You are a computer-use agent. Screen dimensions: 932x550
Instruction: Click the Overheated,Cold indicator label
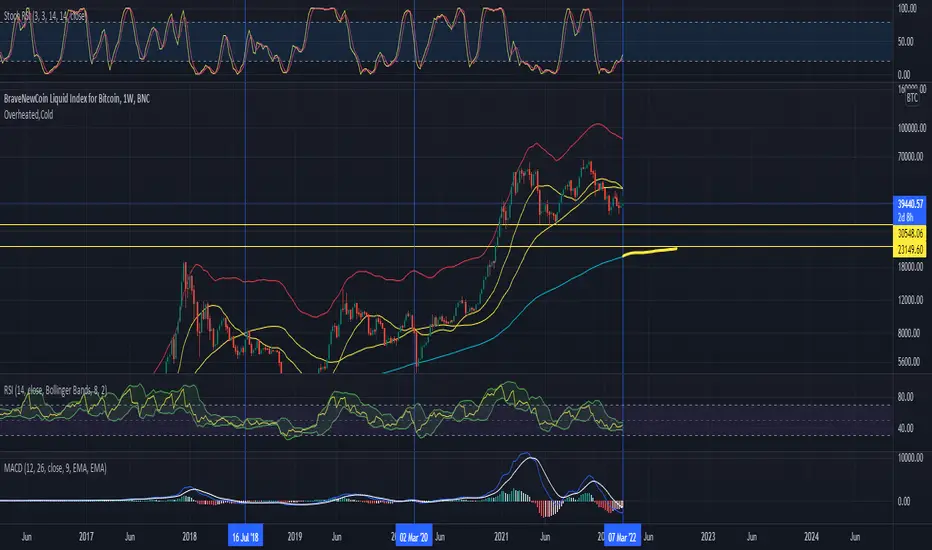[29, 115]
